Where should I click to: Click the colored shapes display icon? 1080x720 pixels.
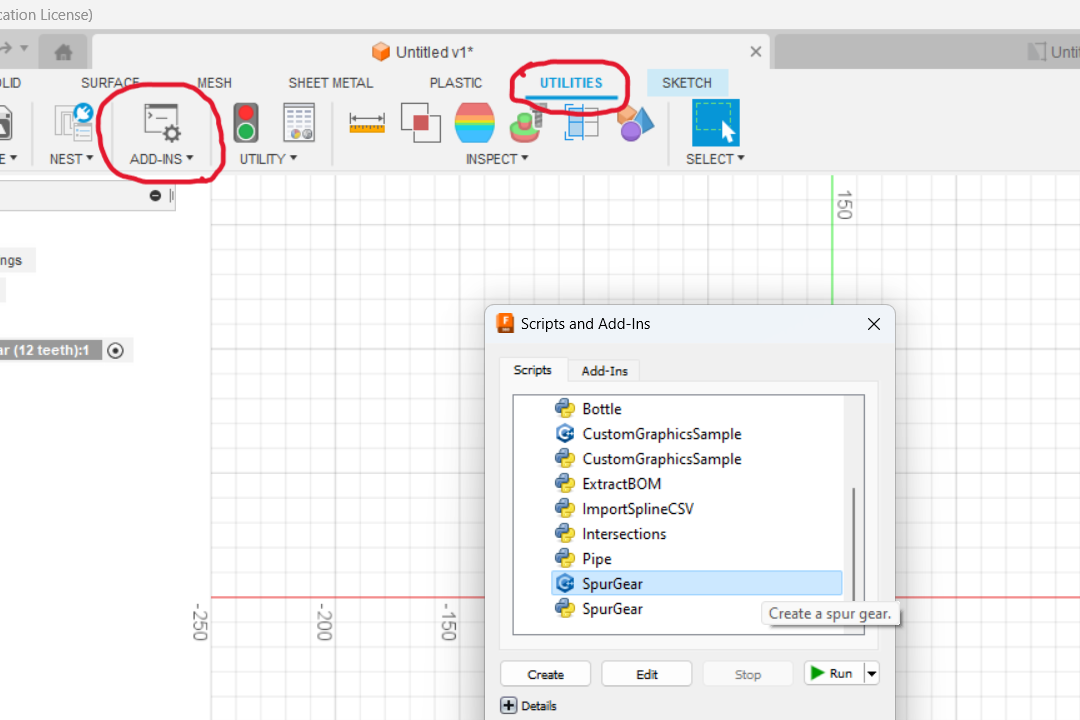pos(635,124)
